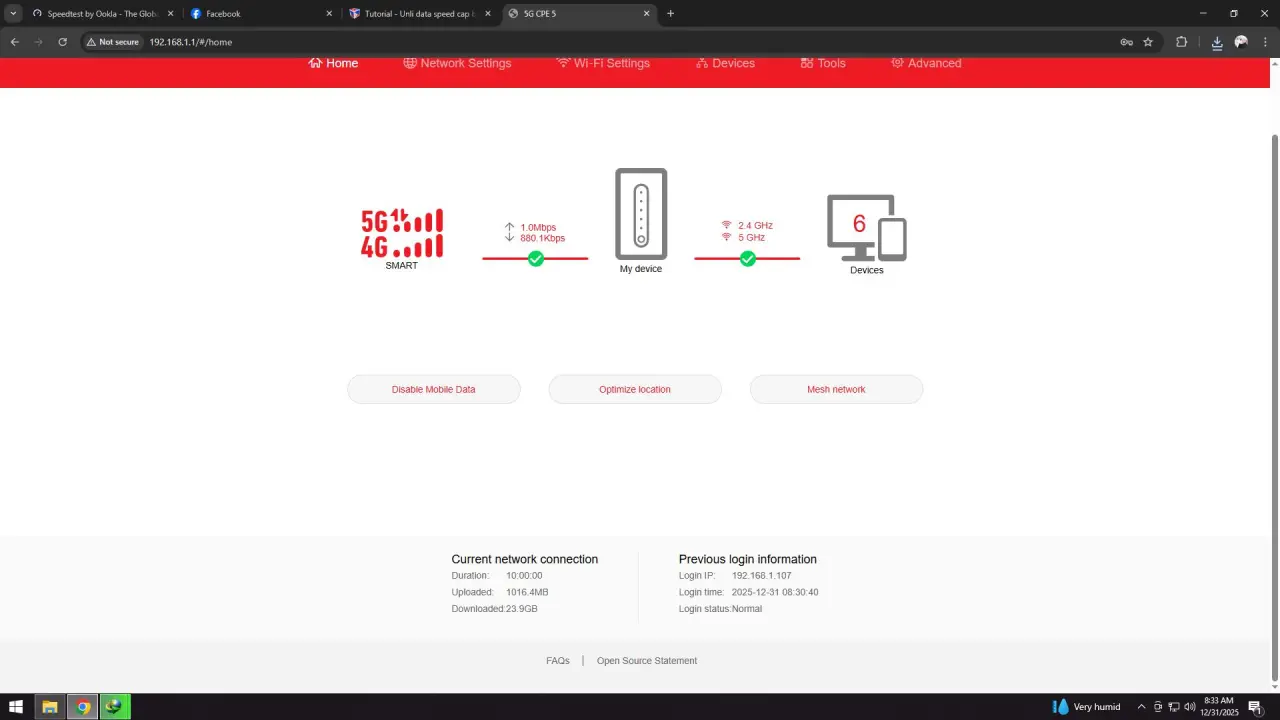Viewport: 1280px width, 720px height.
Task: Open File Explorer from taskbar
Action: coord(49,707)
